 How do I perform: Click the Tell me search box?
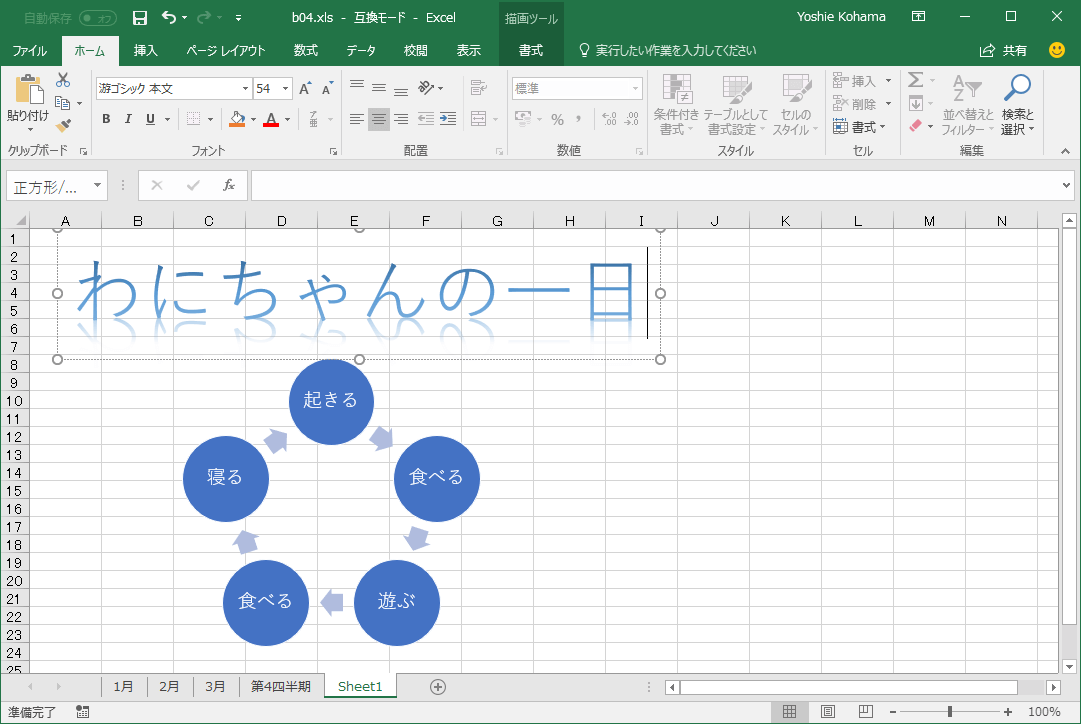tap(667, 50)
